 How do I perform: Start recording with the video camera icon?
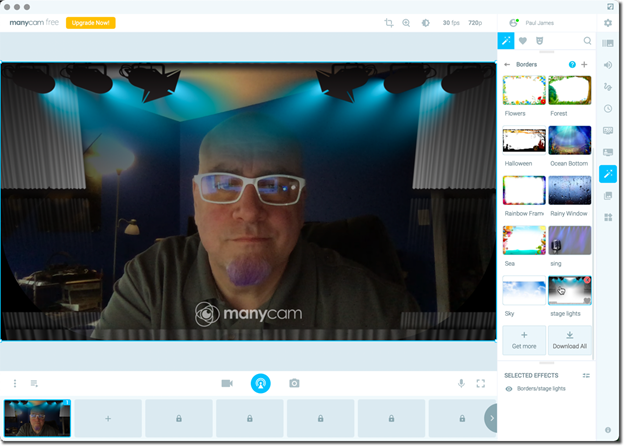point(227,383)
